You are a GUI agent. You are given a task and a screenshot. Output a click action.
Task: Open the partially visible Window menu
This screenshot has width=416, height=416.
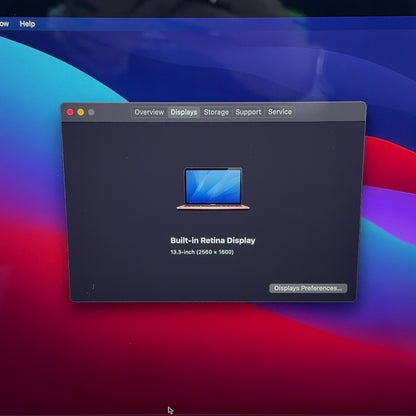pyautogui.click(x=4, y=24)
